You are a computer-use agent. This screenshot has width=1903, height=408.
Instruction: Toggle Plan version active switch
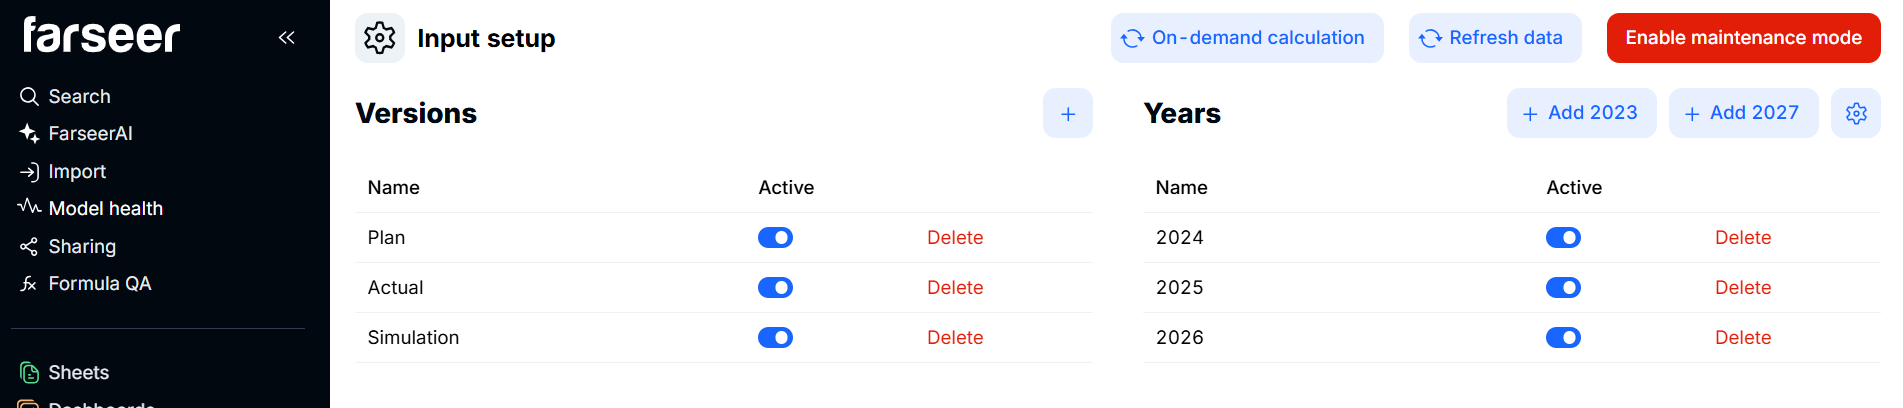(x=775, y=238)
